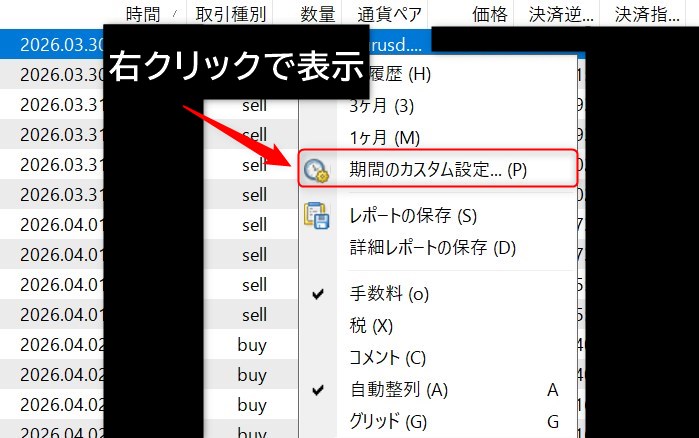Toggle the 手数料 column checkmark
This screenshot has height=438, width=699.
click(x=389, y=294)
